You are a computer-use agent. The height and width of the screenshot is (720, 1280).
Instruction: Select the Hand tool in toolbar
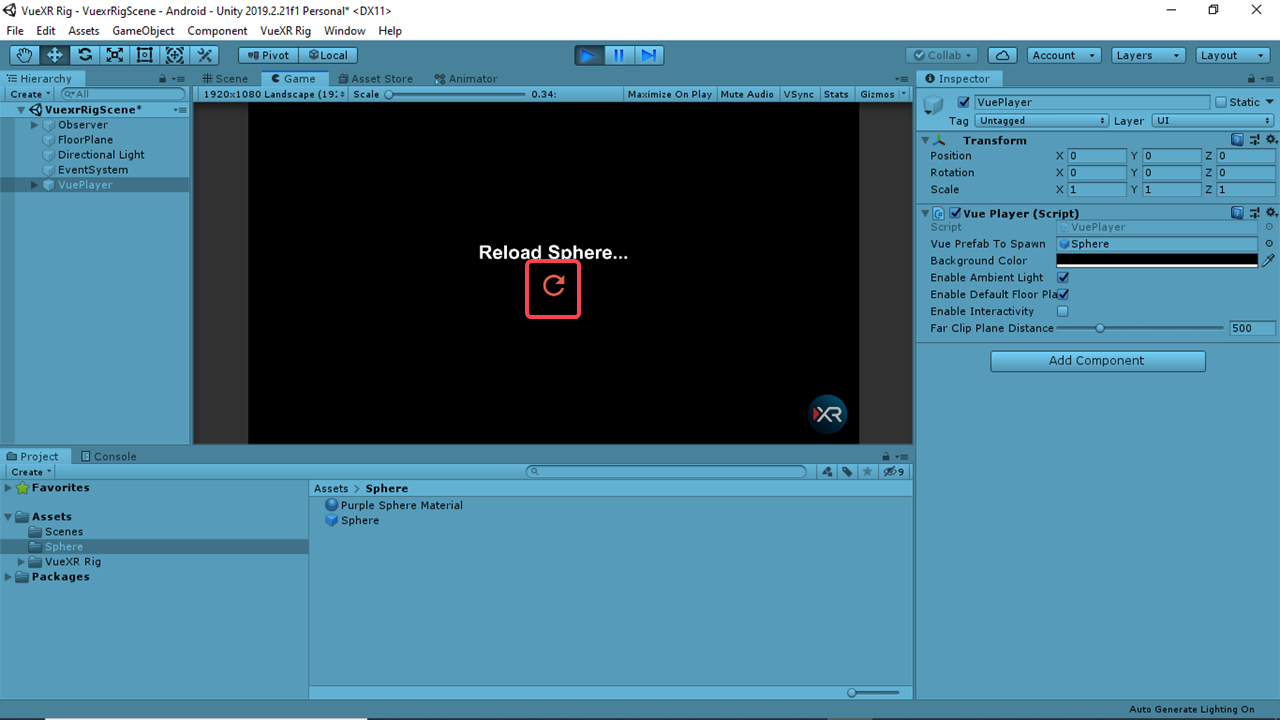point(25,55)
